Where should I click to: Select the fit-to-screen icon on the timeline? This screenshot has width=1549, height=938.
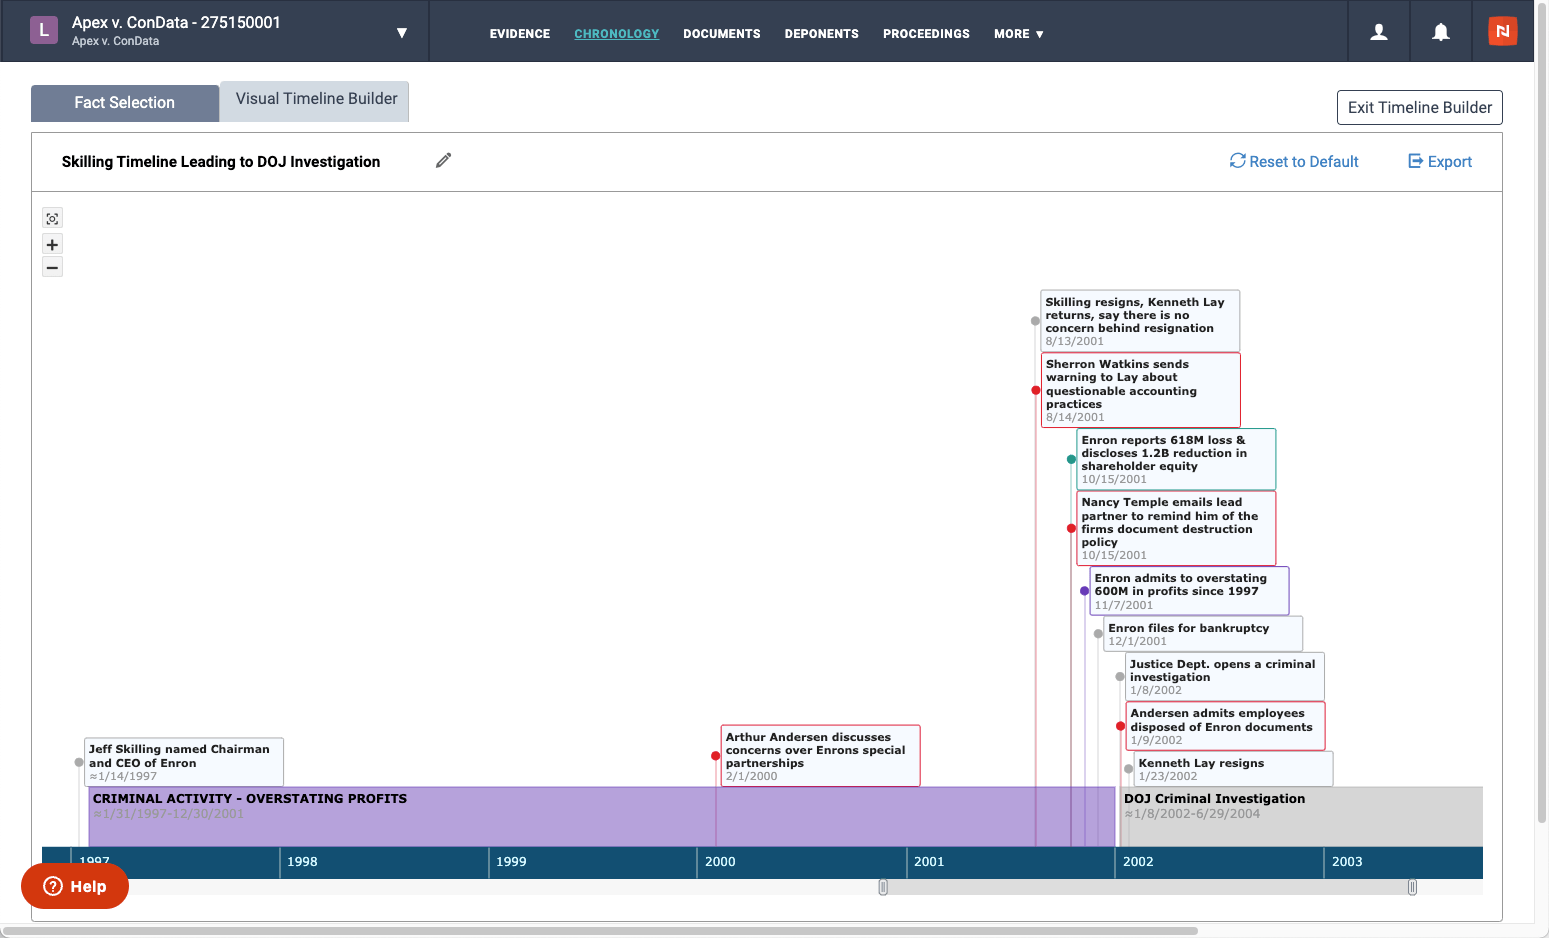[52, 217]
